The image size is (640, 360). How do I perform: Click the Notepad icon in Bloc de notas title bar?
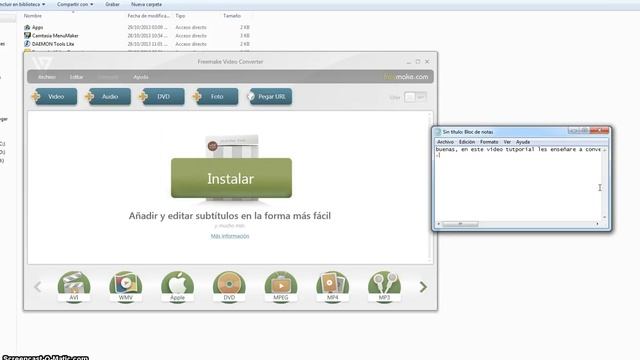438,132
